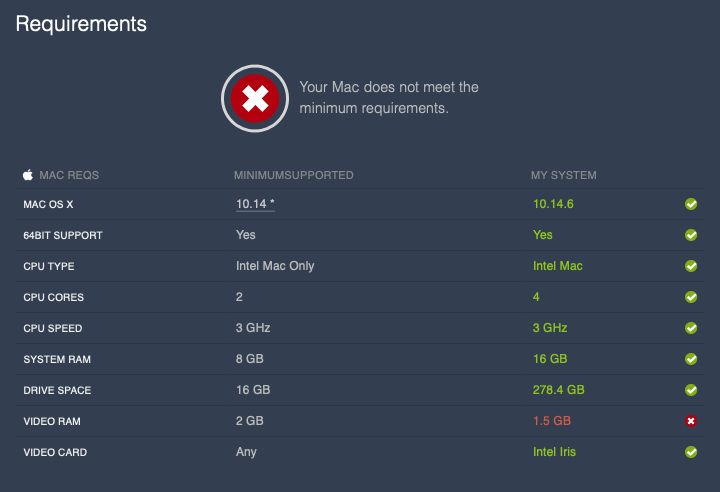Click green checkmark for VIDEO CARD

pos(690,452)
